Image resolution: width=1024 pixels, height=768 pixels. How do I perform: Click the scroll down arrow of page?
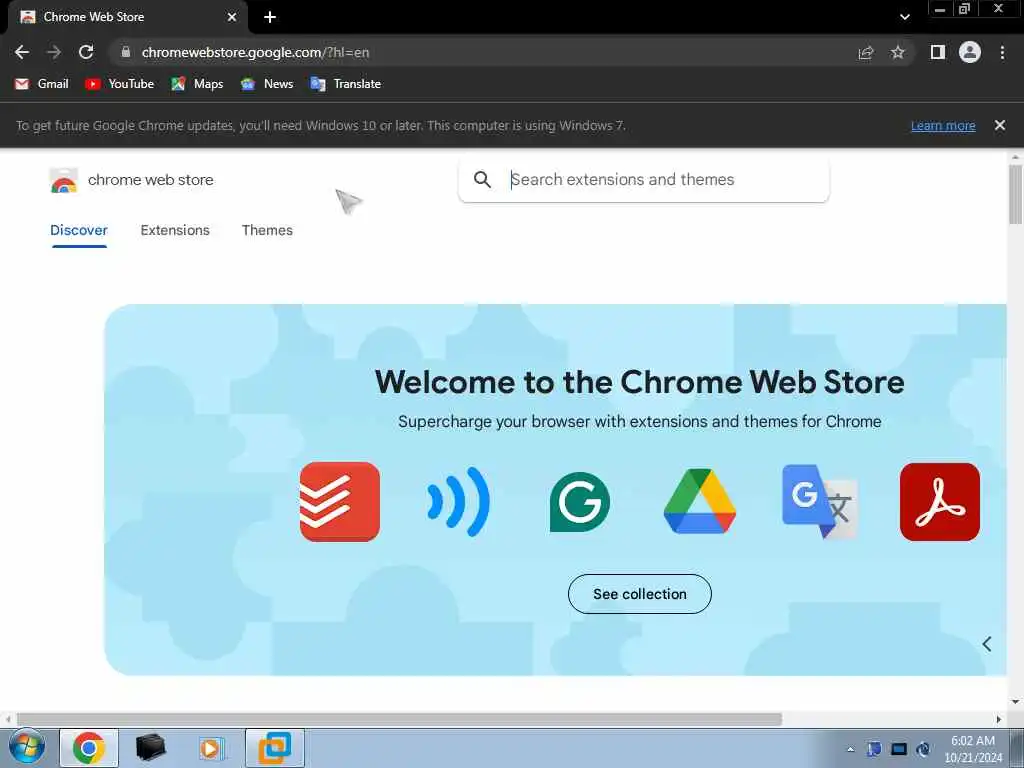[x=1016, y=701]
